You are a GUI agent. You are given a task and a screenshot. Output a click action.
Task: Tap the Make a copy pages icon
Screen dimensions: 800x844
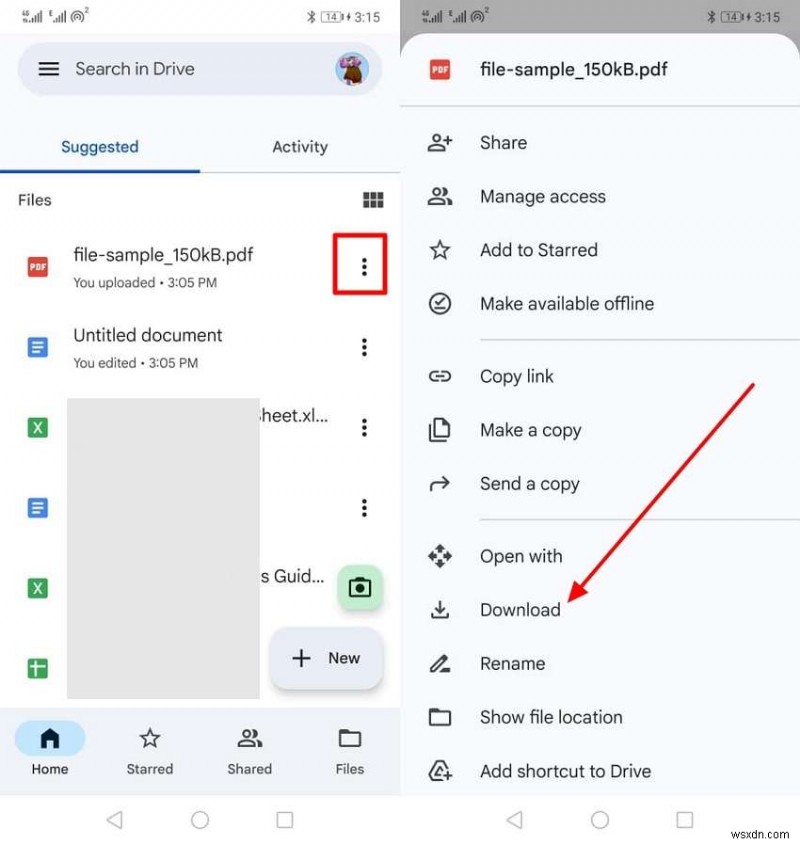439,430
